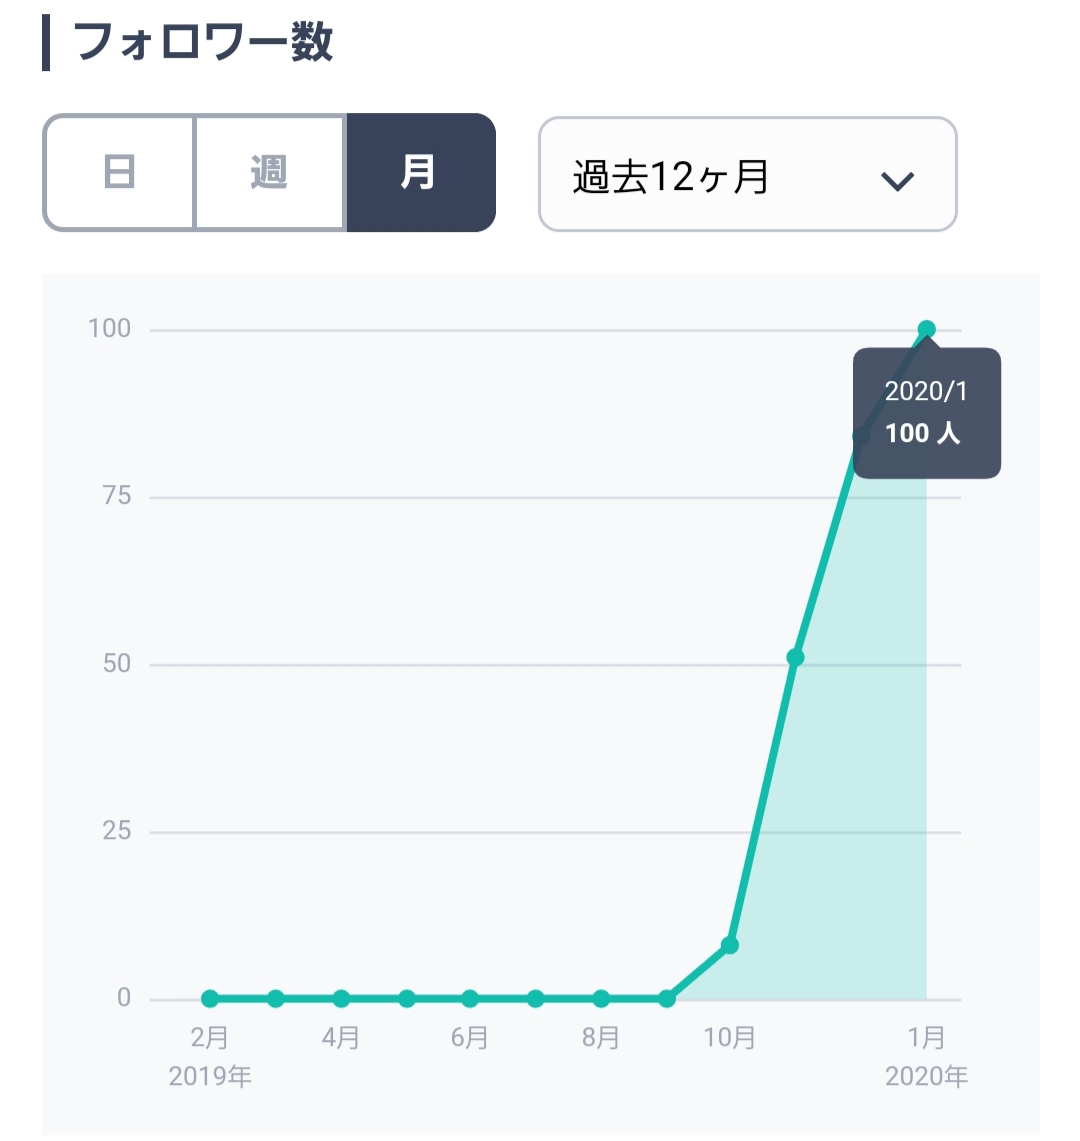1080x1141 pixels.
Task: Click the 2020/1 tooltip showing 100人
Action: [926, 411]
